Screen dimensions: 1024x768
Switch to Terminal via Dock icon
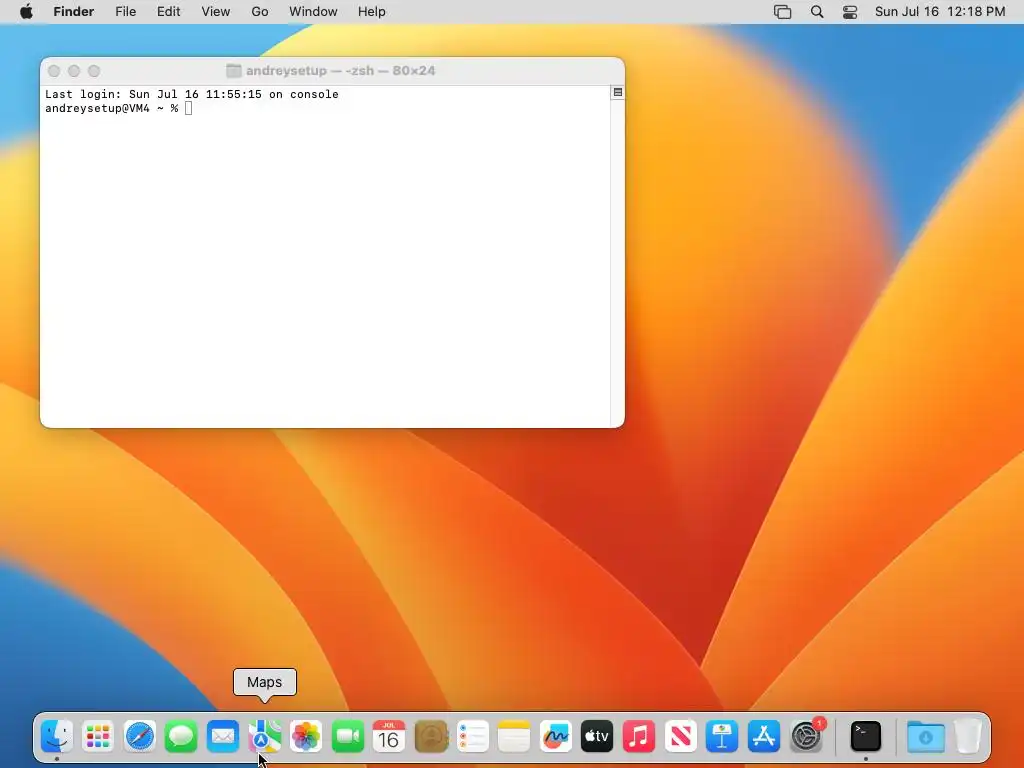click(866, 737)
